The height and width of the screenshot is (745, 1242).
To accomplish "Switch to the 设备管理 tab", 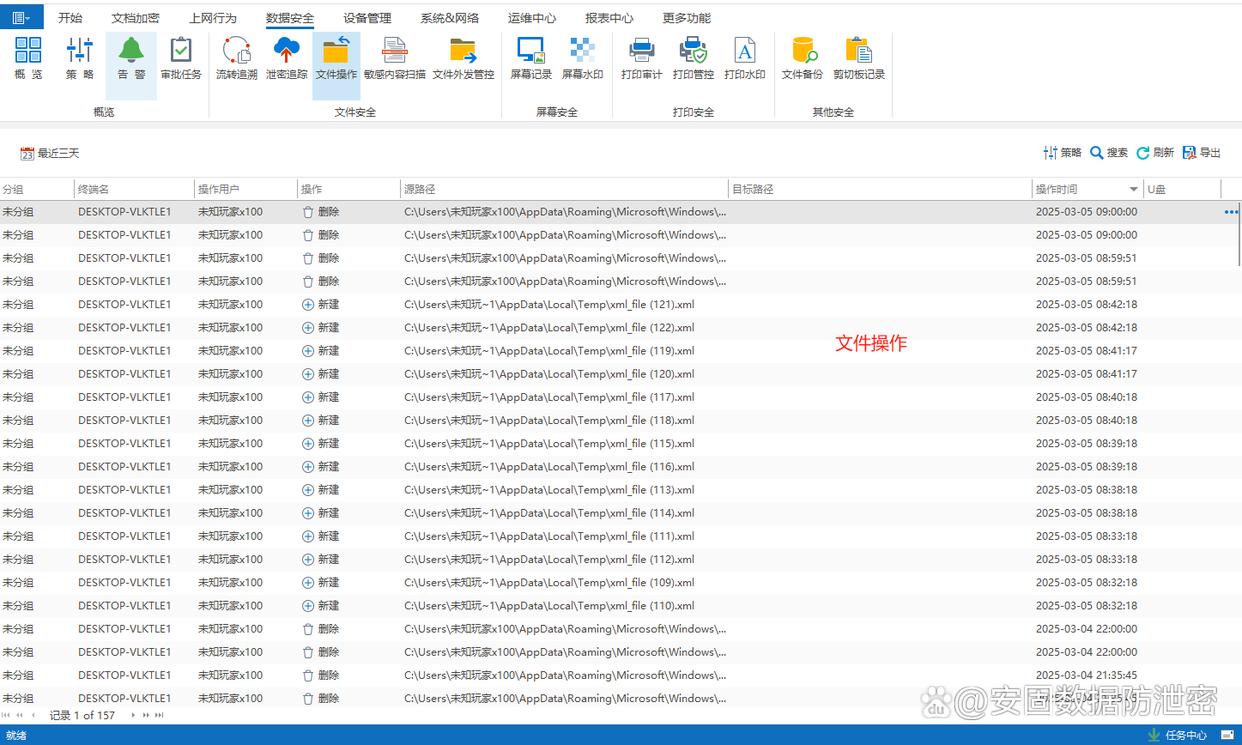I will [x=367, y=18].
